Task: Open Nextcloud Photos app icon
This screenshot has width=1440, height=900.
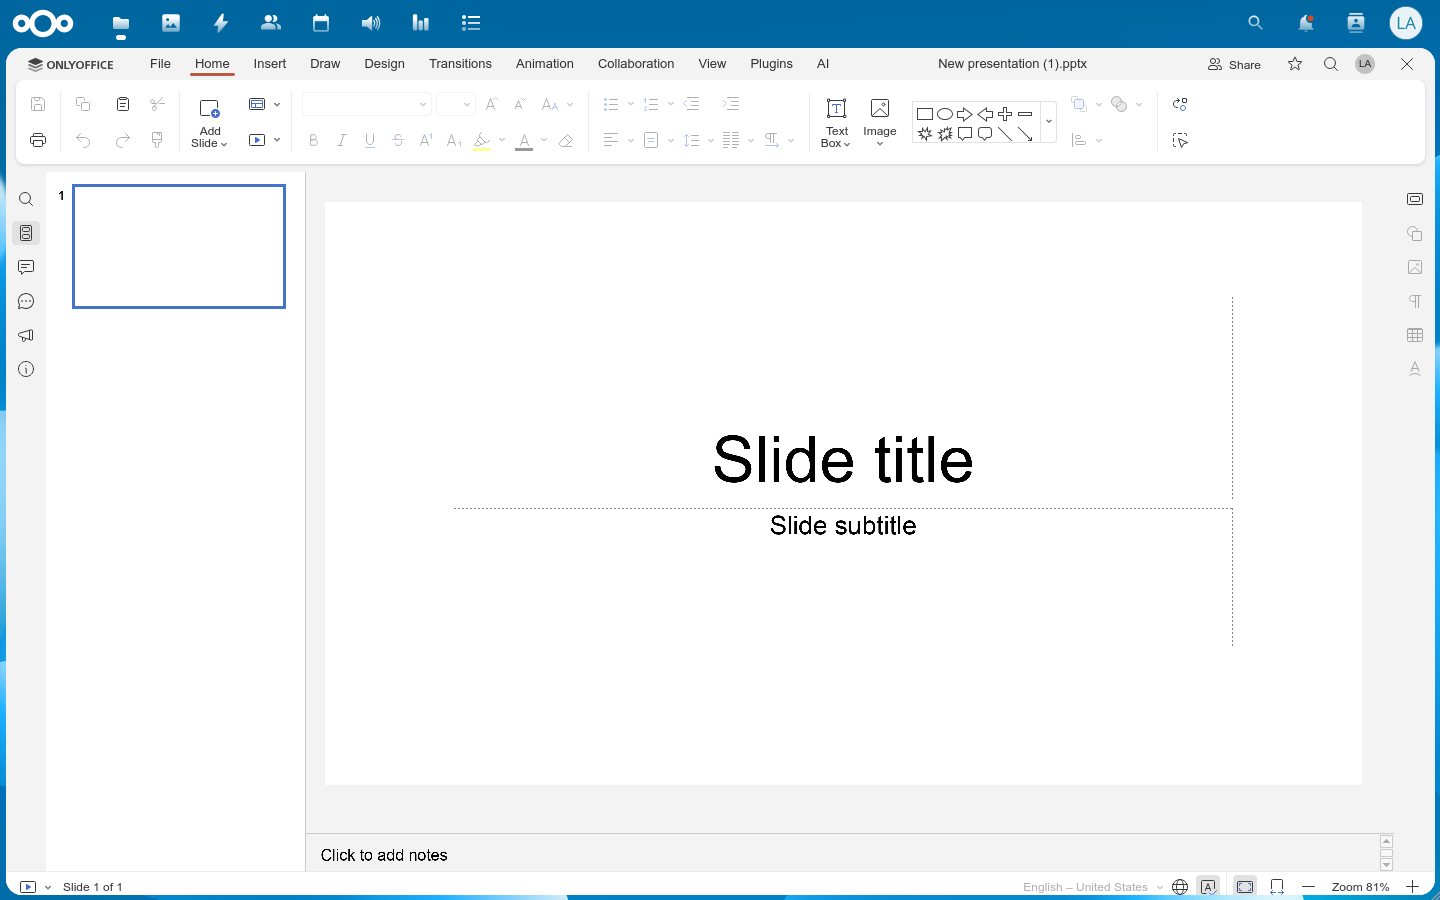Action: (x=171, y=23)
